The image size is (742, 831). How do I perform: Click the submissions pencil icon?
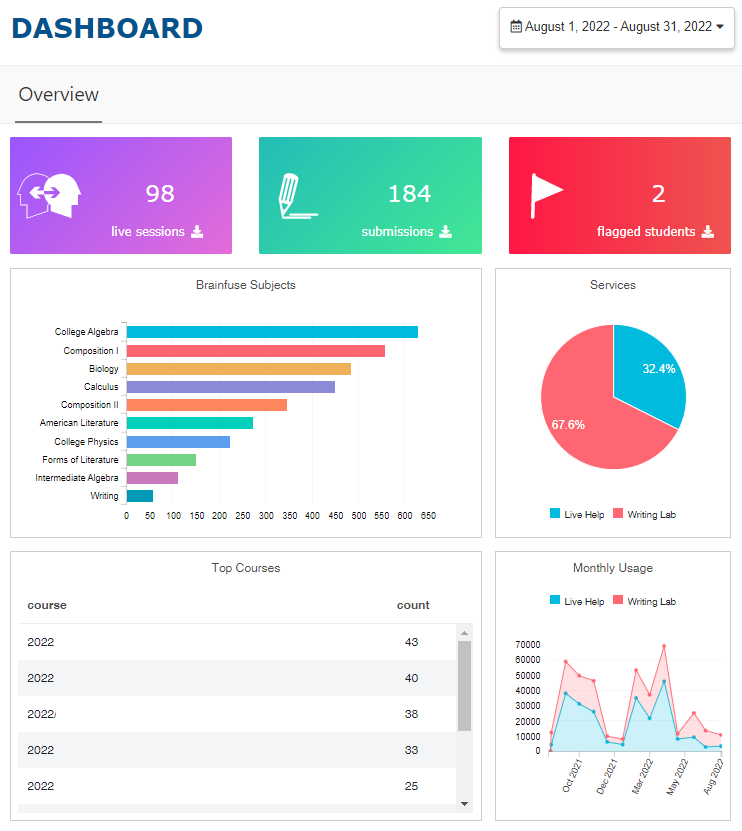click(297, 196)
